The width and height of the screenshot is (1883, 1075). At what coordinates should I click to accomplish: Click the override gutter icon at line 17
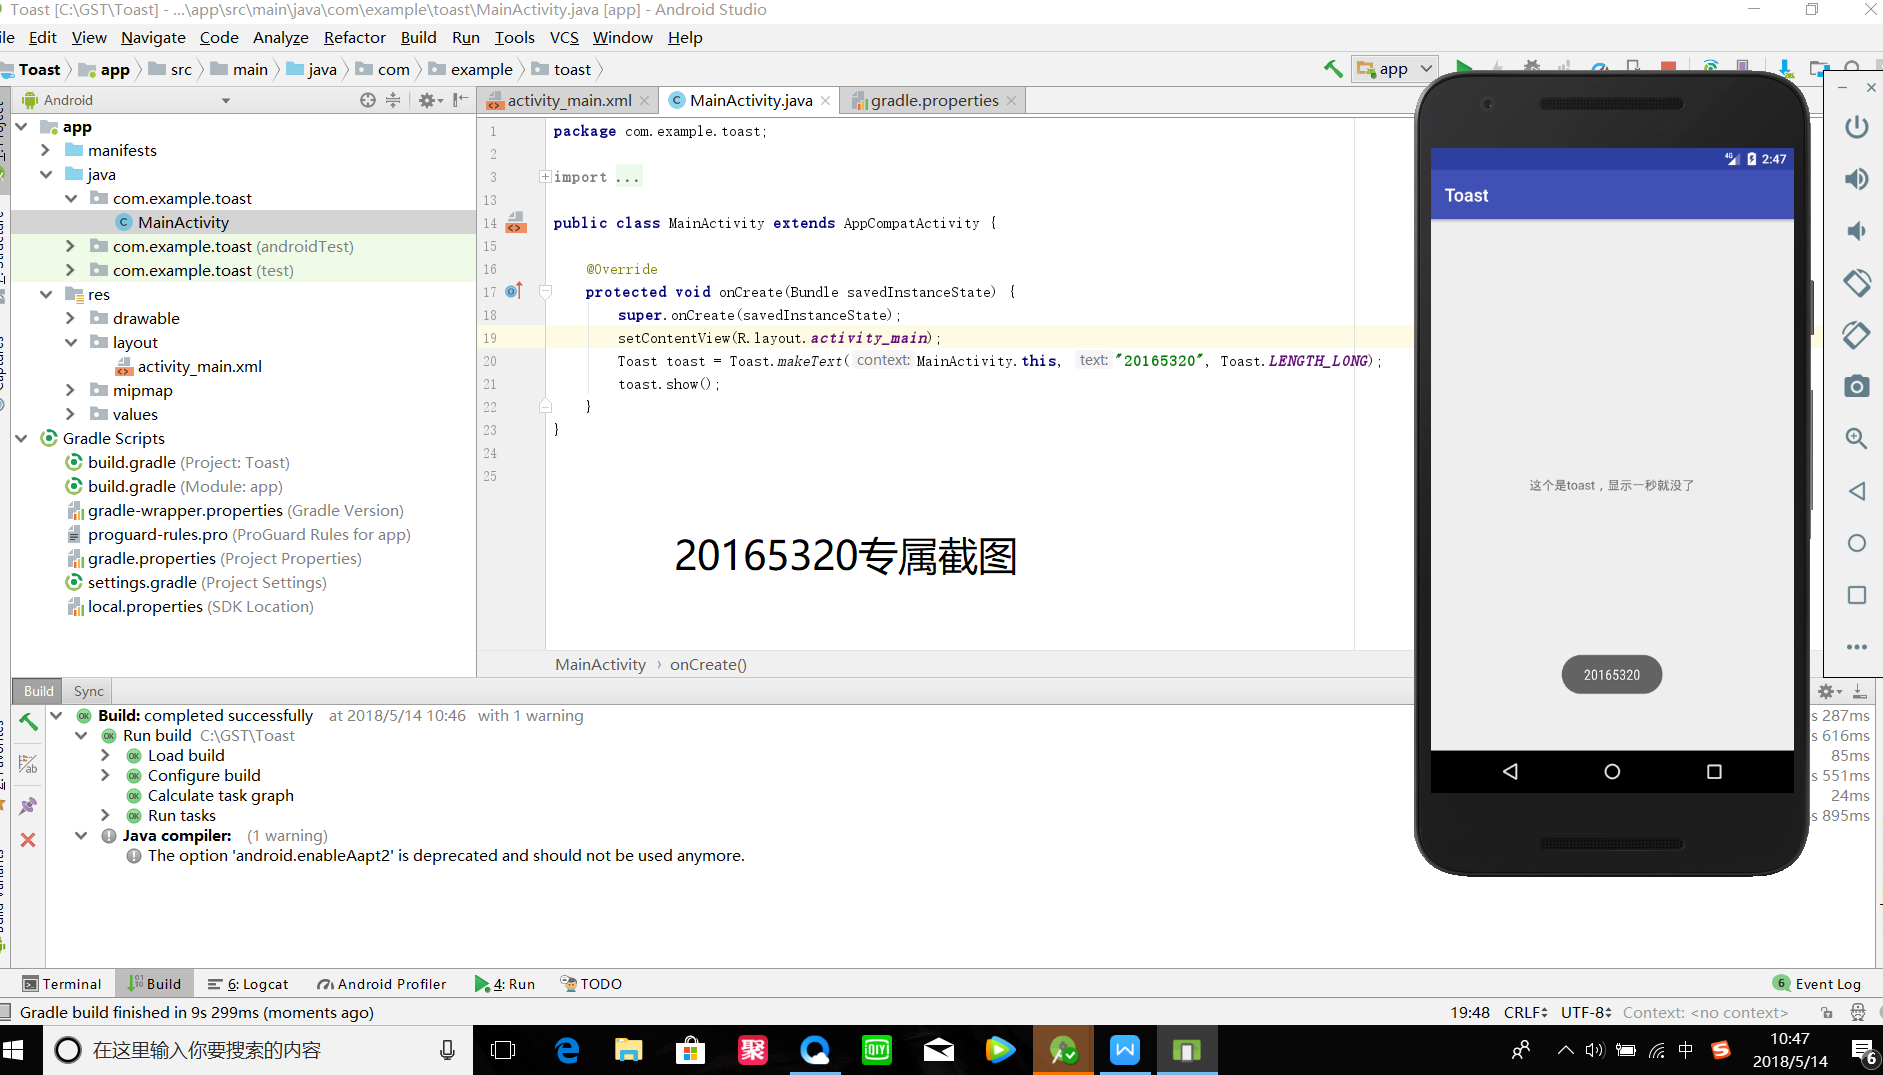pyautogui.click(x=514, y=291)
